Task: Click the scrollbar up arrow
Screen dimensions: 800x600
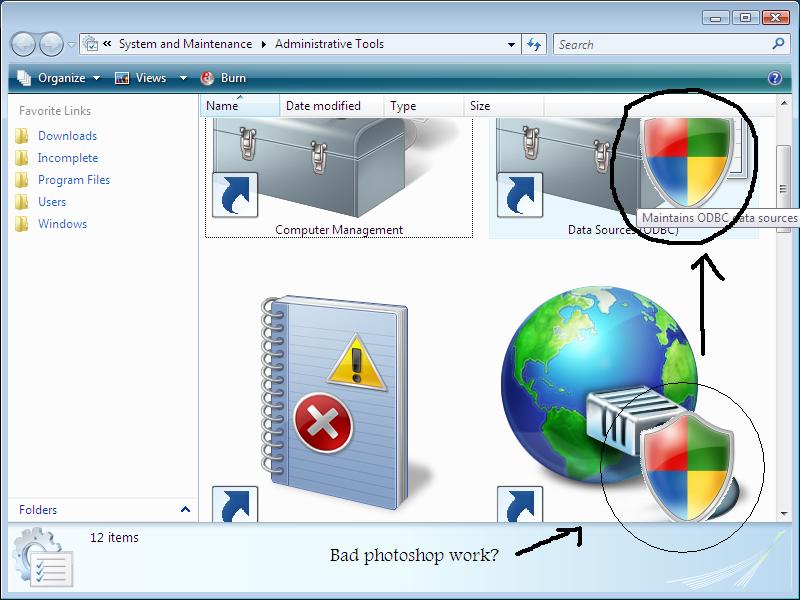Action: (784, 104)
